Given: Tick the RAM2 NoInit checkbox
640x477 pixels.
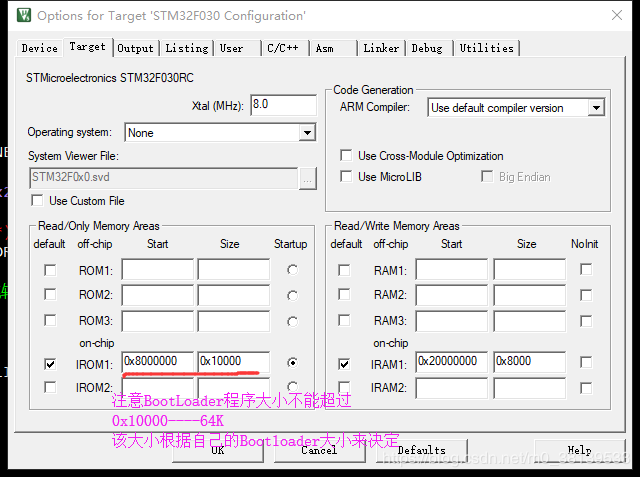Looking at the screenshot, I should 586,295.
